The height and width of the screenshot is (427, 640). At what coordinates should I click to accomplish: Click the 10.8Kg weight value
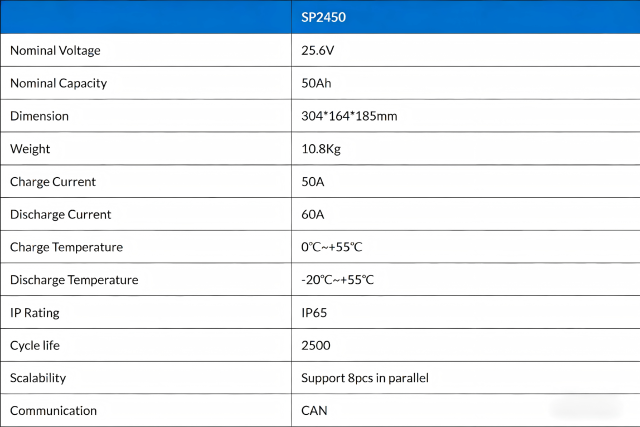[322, 149]
